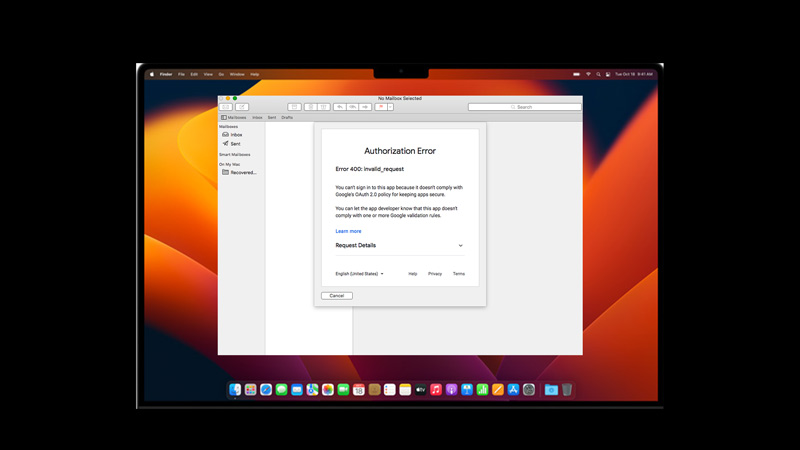Open Keynote from the Dock
Viewport: 800px width, 450px height.
point(467,390)
